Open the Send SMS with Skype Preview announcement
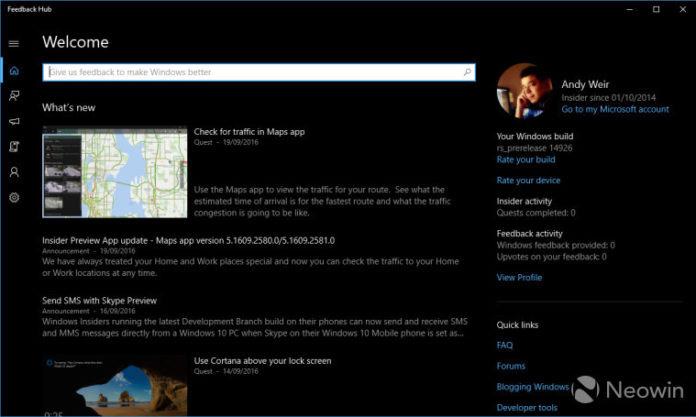The height and width of the screenshot is (417, 696). [99, 301]
